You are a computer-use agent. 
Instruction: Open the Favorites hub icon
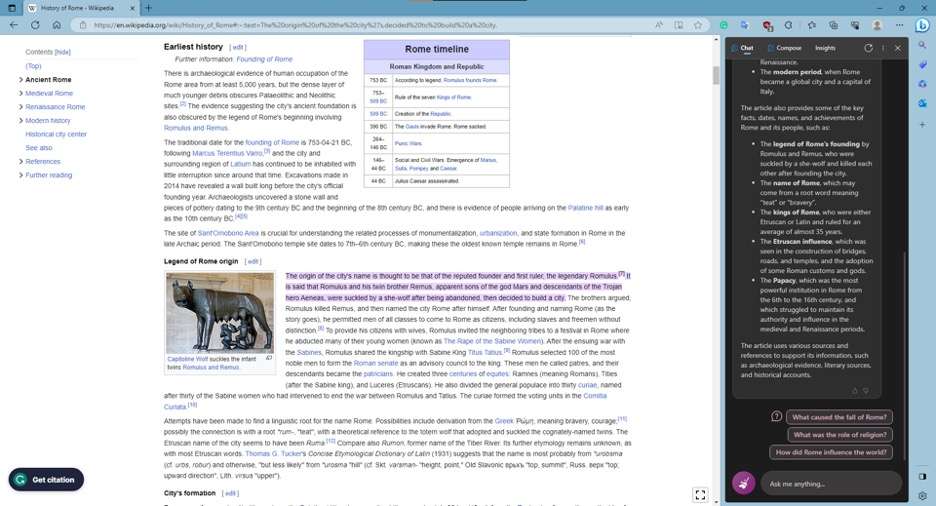click(x=812, y=25)
